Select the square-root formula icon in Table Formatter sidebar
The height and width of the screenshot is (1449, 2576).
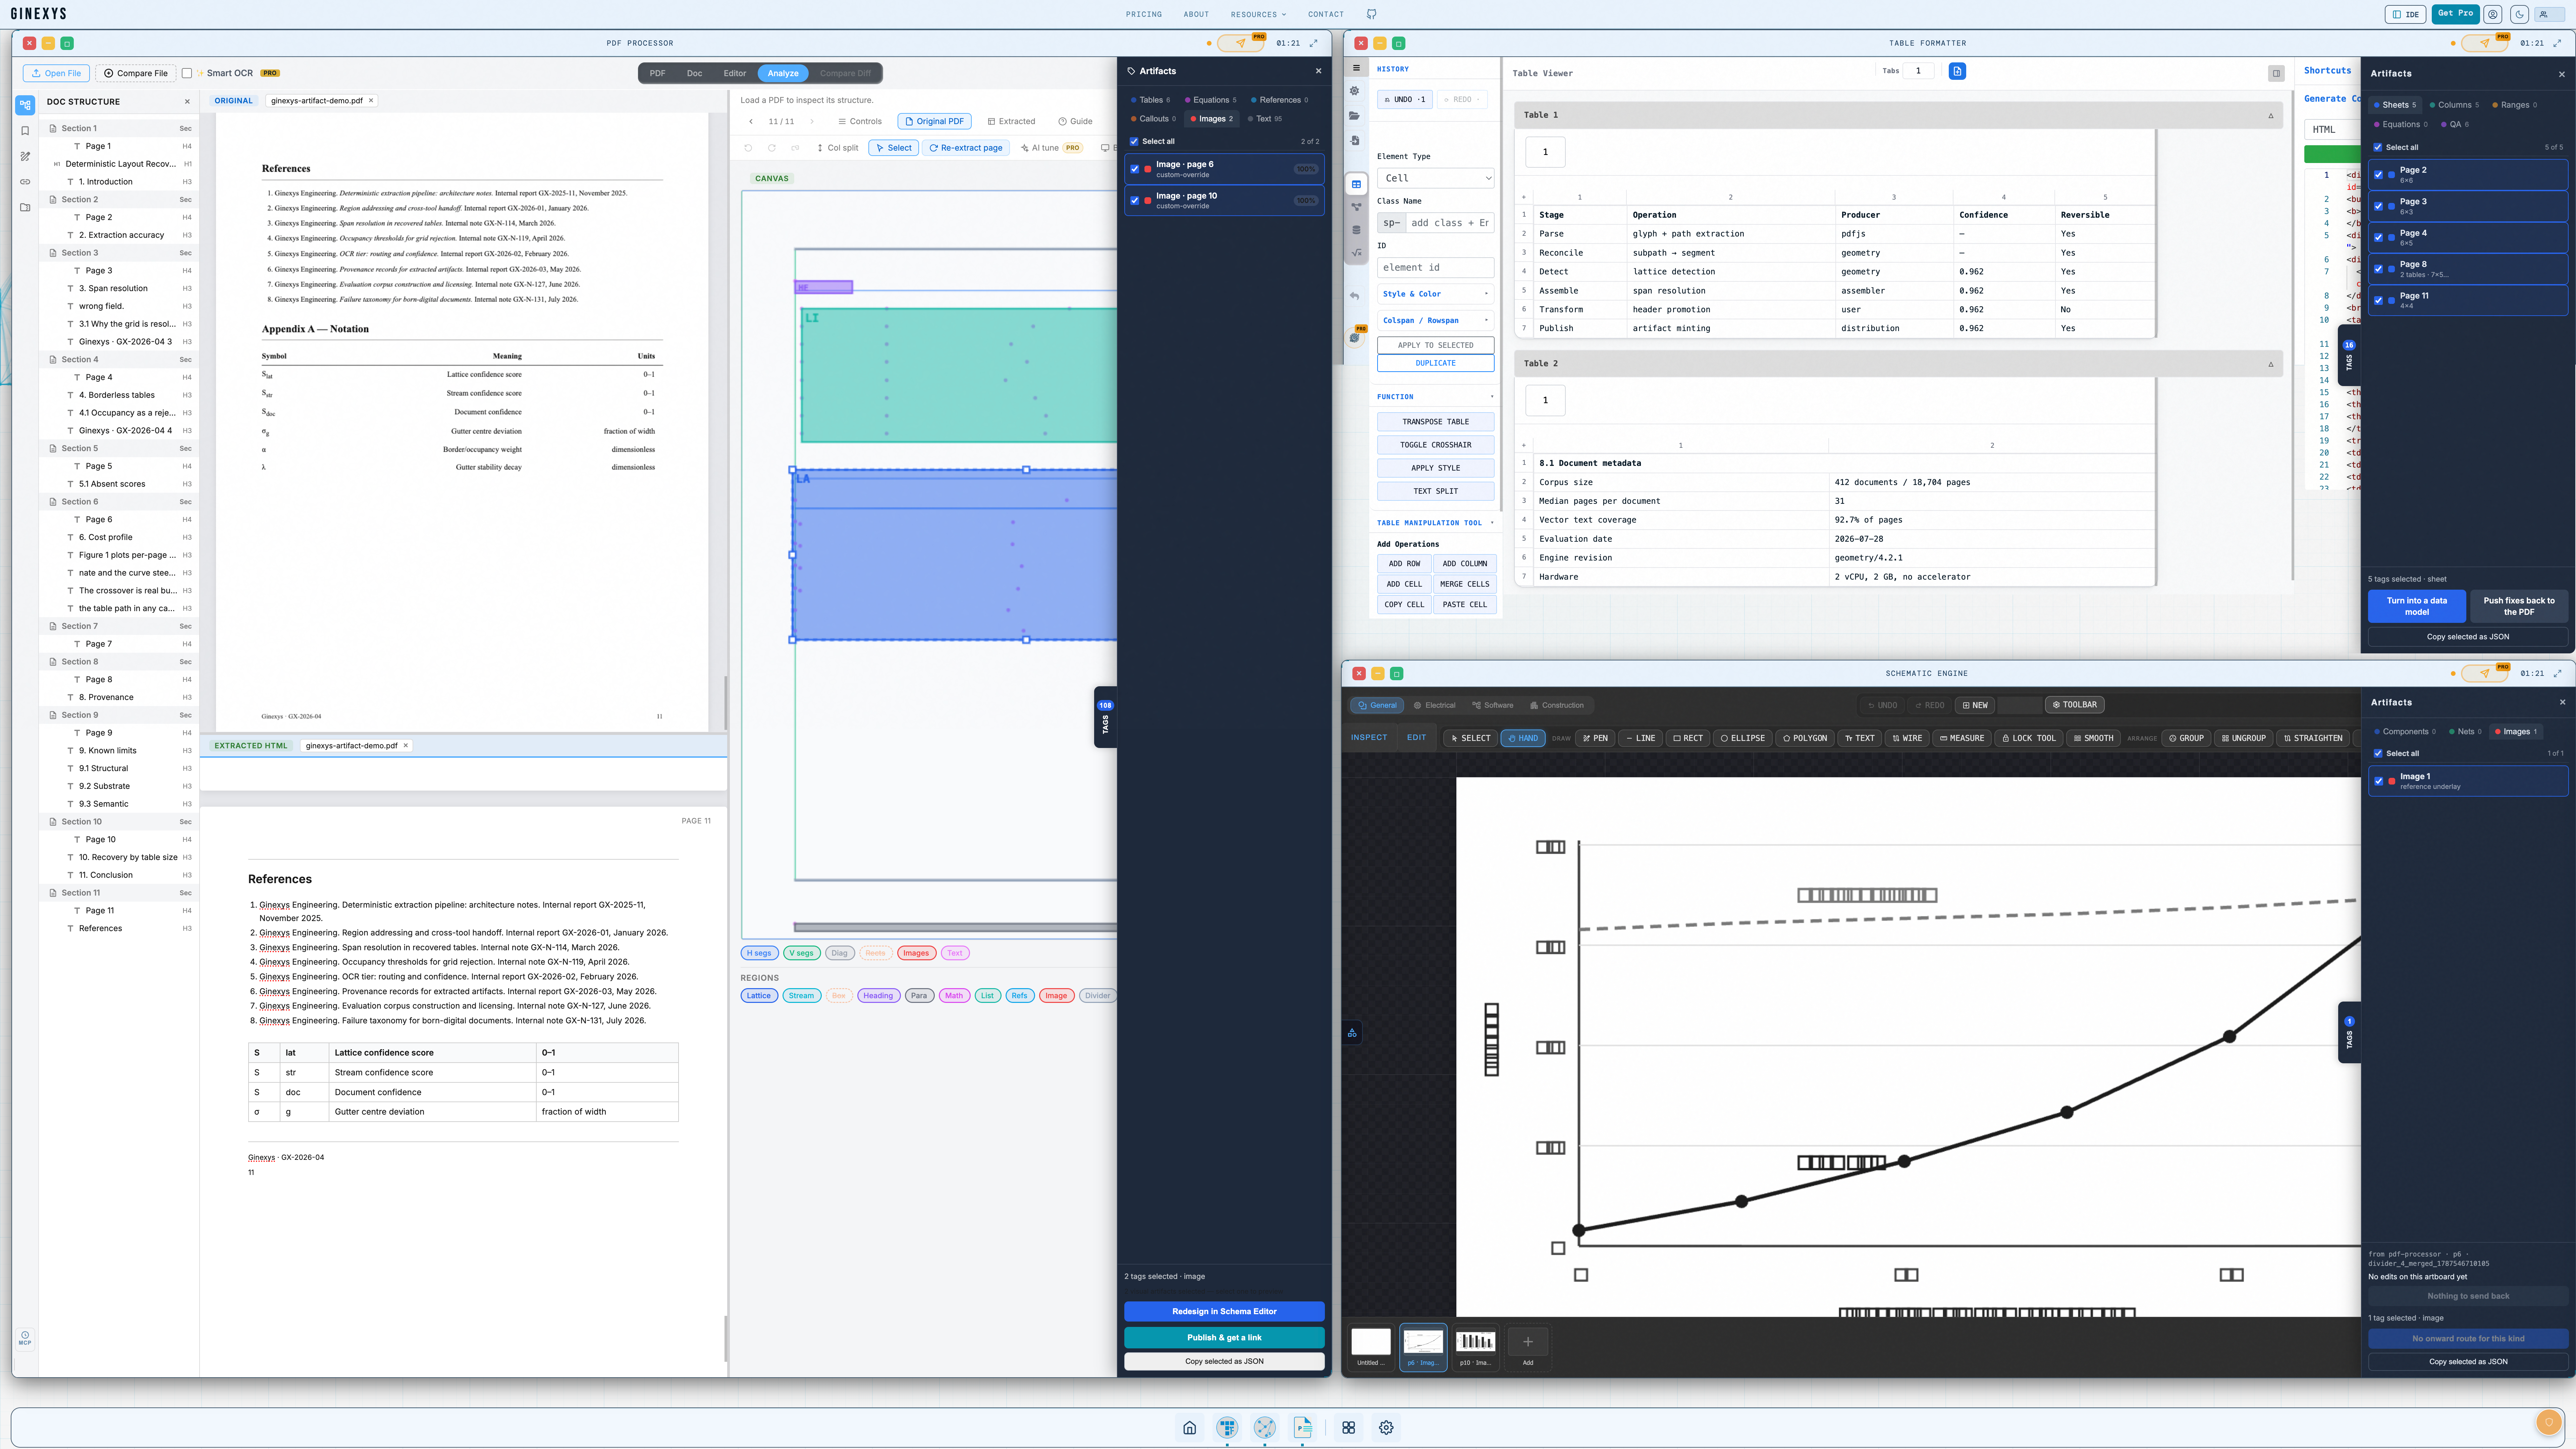pyautogui.click(x=1356, y=253)
